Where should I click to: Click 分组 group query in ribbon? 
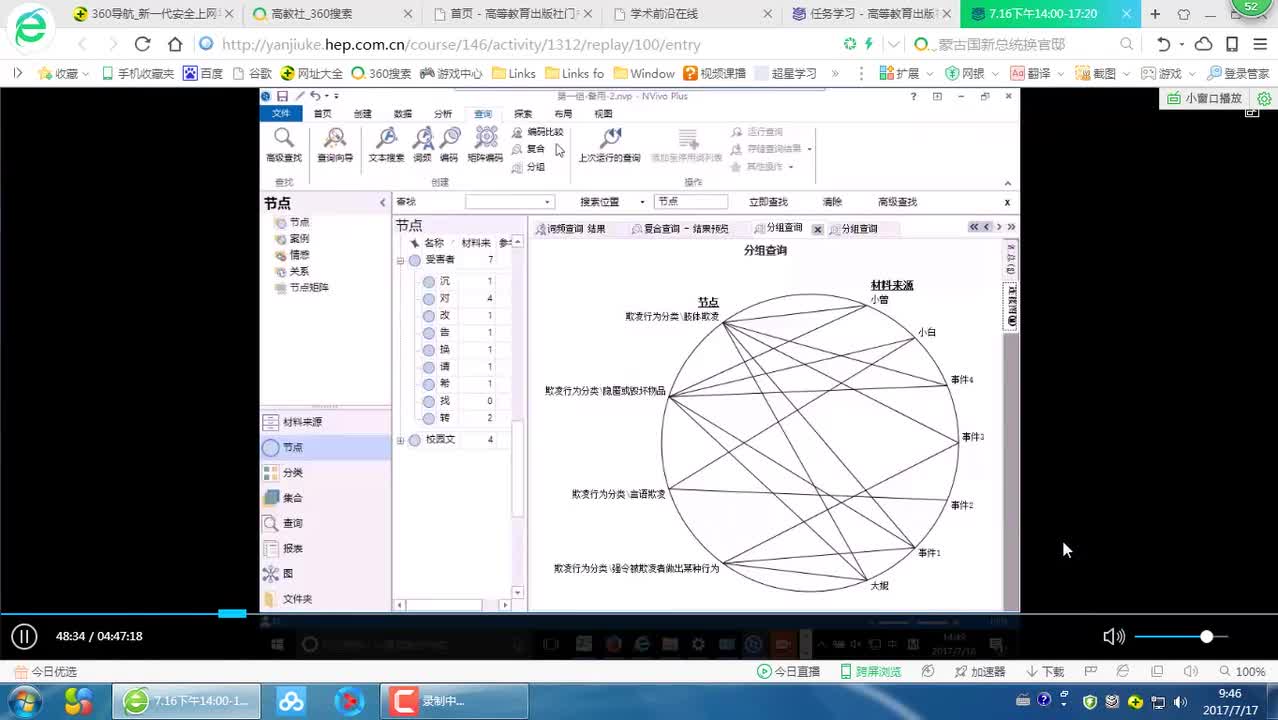click(529, 167)
